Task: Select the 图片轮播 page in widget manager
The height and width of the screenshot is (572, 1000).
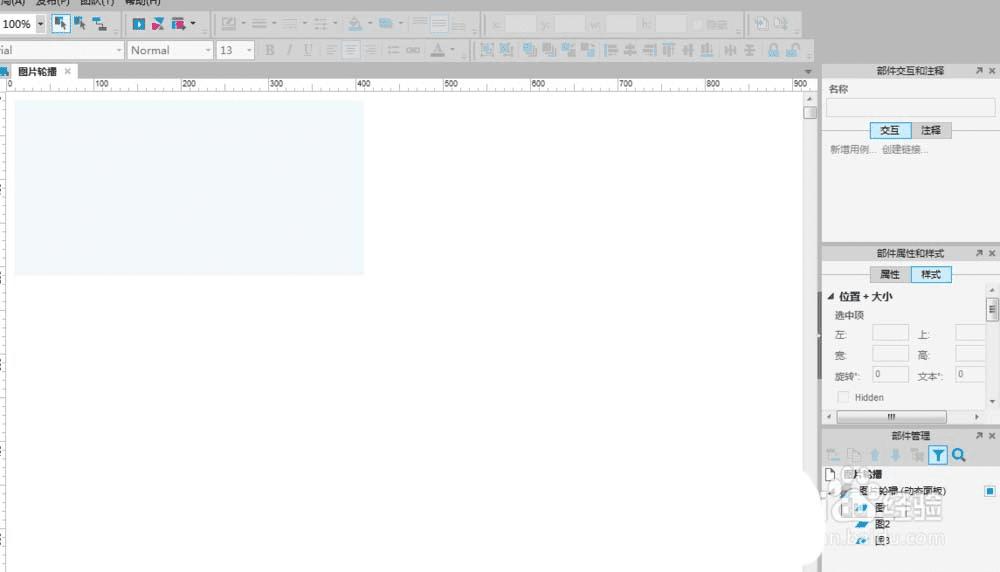Action: pyautogui.click(x=863, y=474)
